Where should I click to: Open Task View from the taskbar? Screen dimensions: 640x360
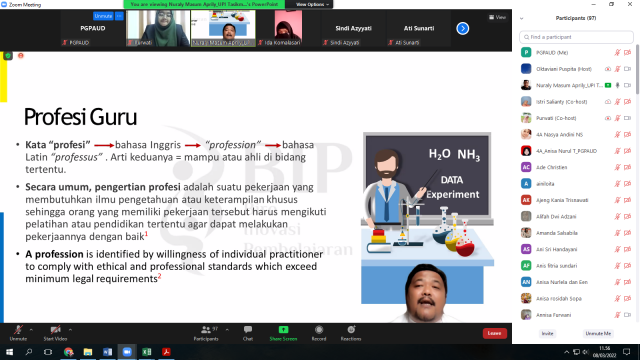[48, 352]
